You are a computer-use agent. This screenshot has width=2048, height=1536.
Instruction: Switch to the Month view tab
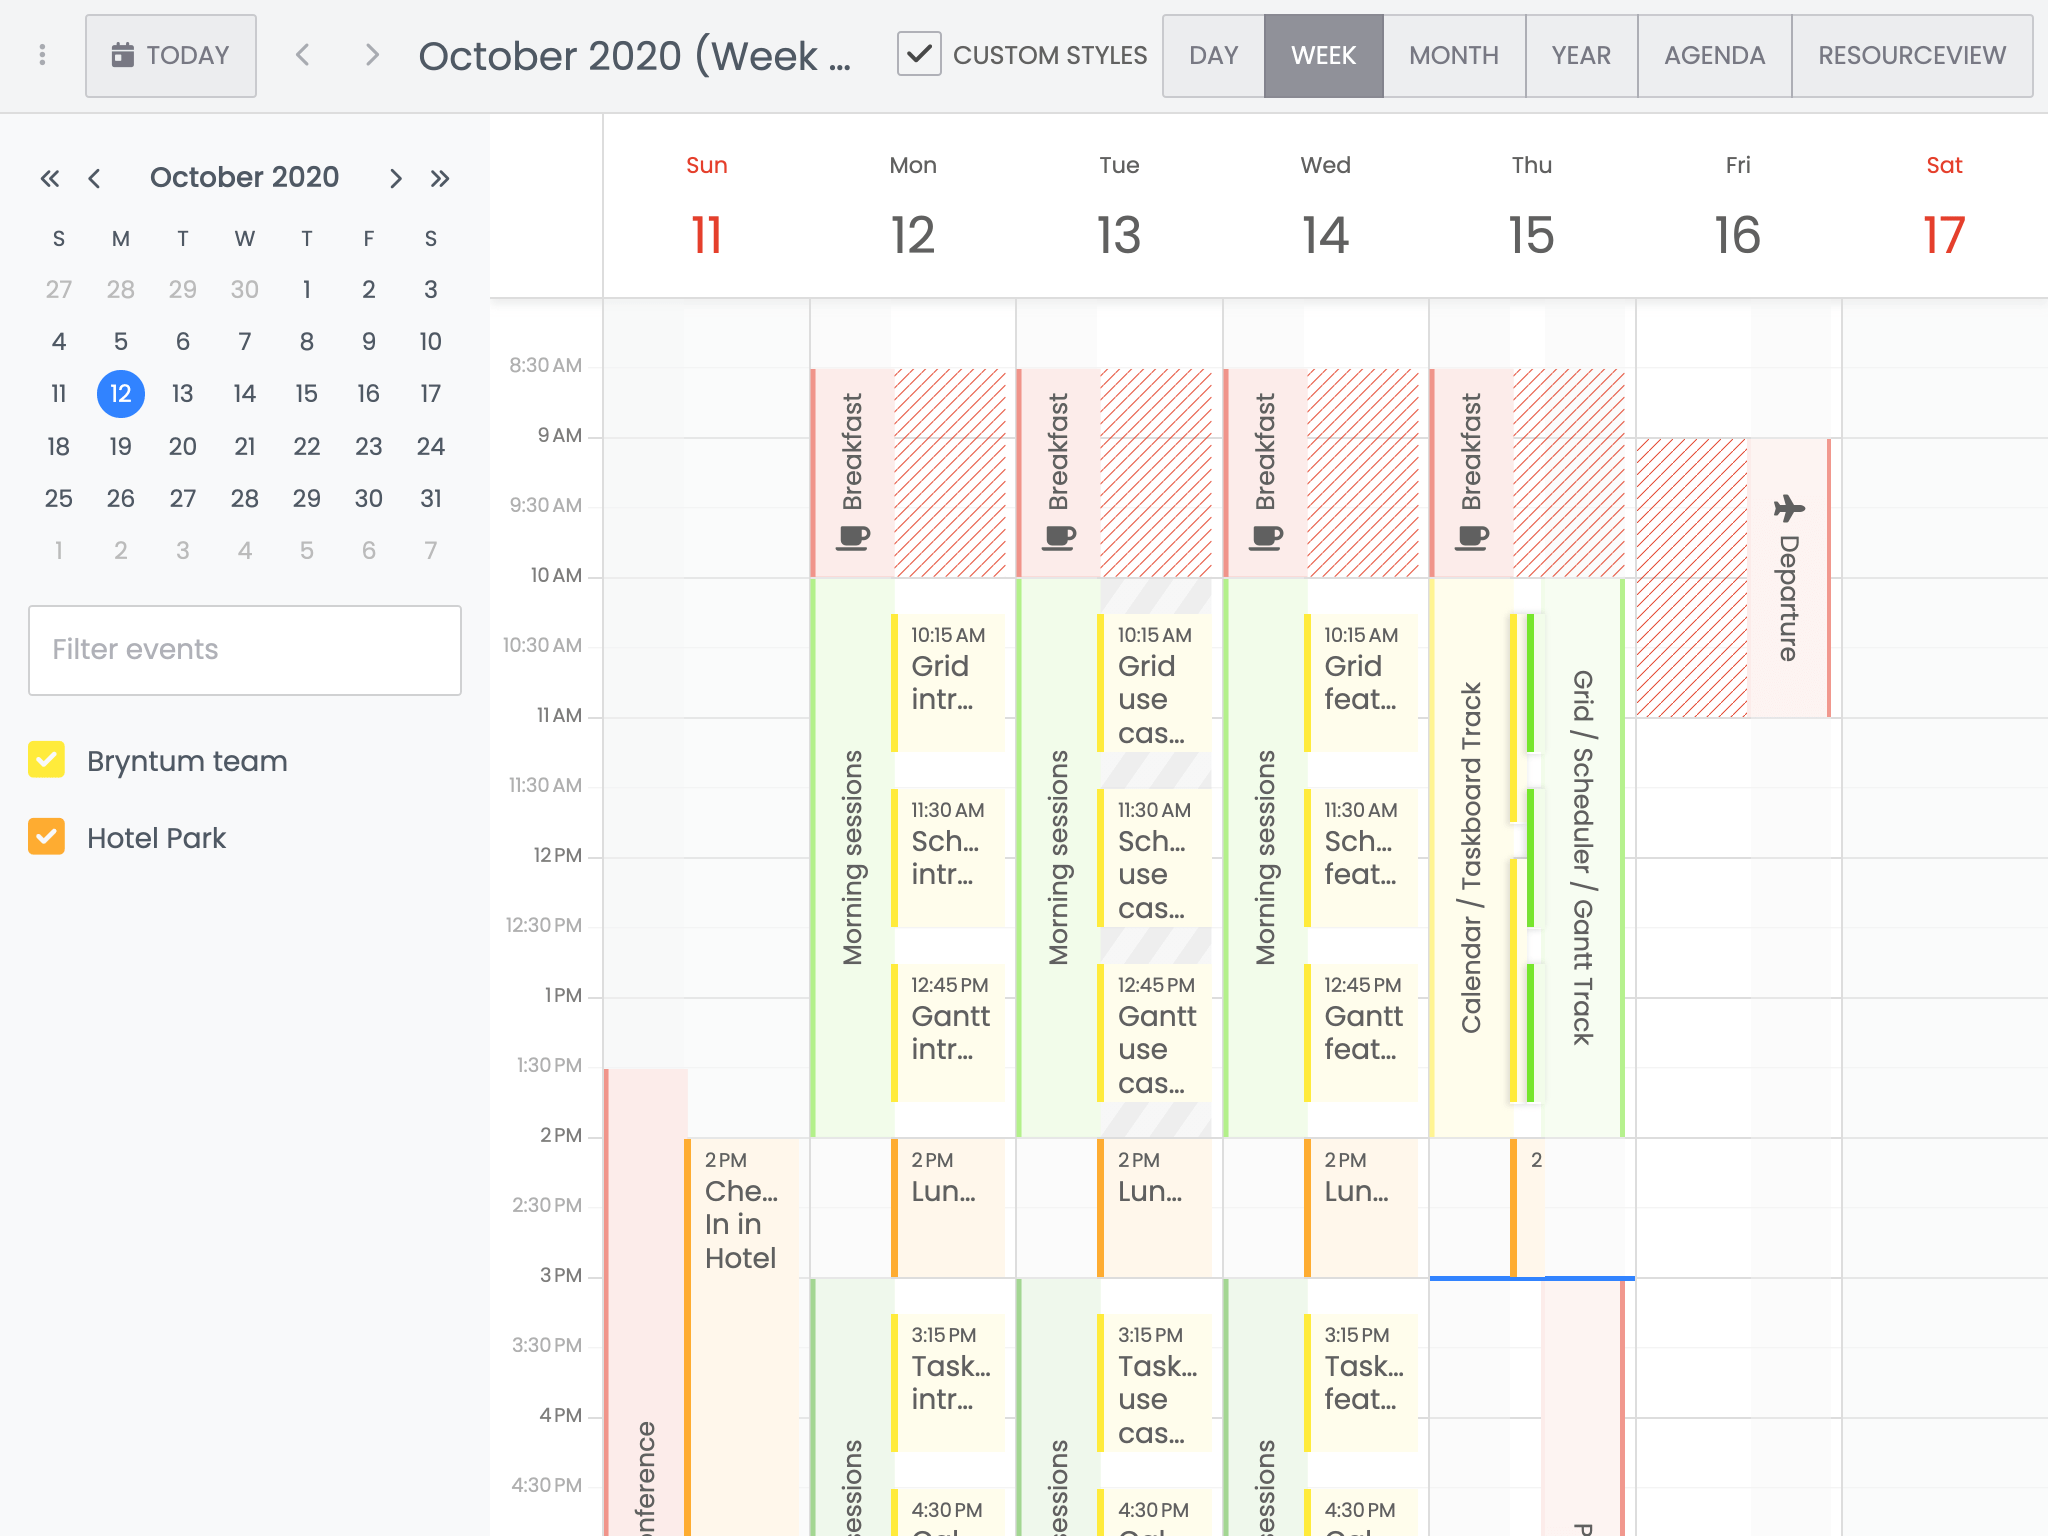pos(1452,55)
